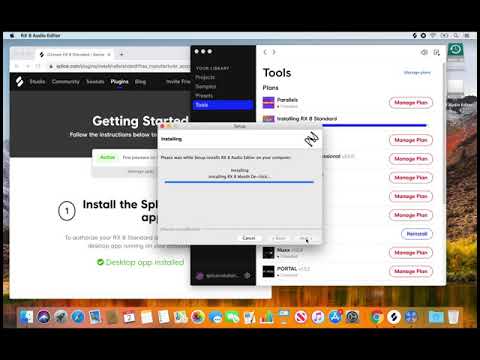
Task: Click the 'Tools' page heading in Splice
Action: click(277, 73)
